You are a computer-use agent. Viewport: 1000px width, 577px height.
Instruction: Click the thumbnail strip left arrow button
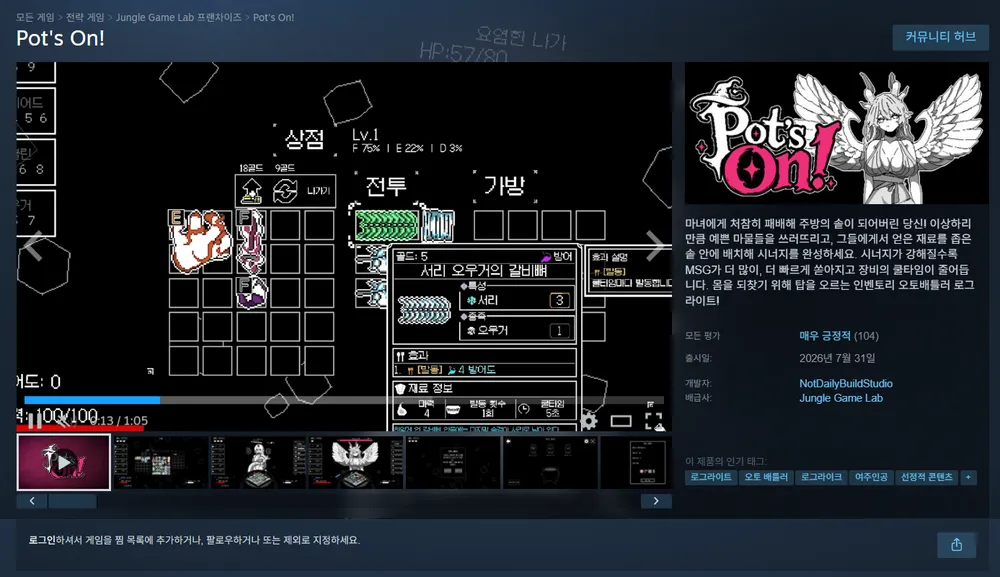(32, 501)
